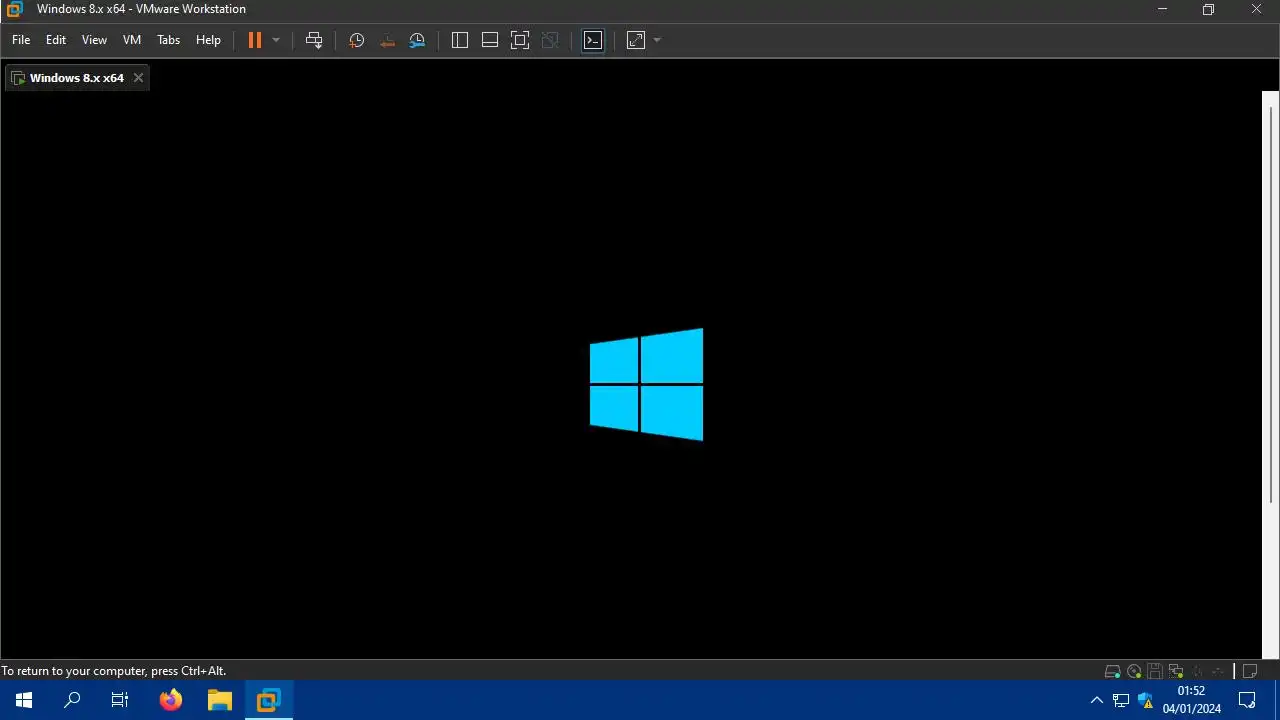The height and width of the screenshot is (720, 1280).
Task: Open the snapshot manager
Action: [x=417, y=40]
